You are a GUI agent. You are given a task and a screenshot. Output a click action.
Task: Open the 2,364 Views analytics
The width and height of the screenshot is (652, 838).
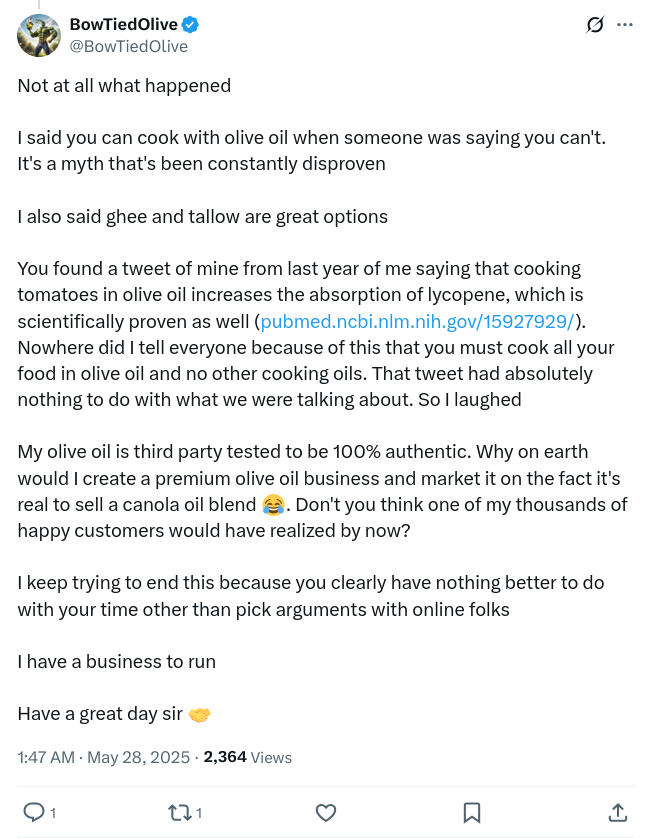[247, 757]
